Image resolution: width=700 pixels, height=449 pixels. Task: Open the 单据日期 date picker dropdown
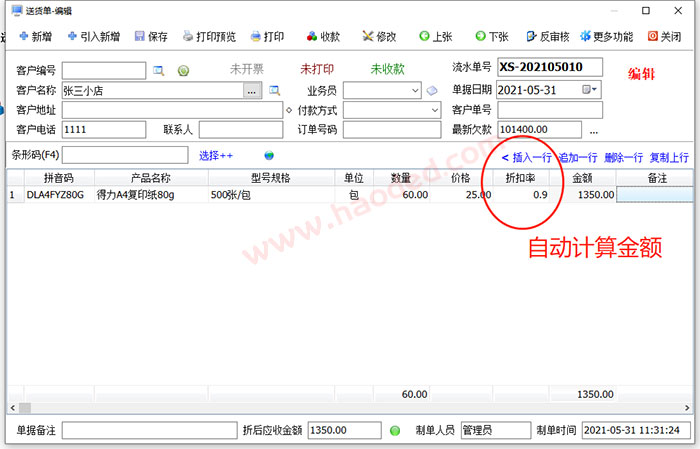(x=595, y=90)
